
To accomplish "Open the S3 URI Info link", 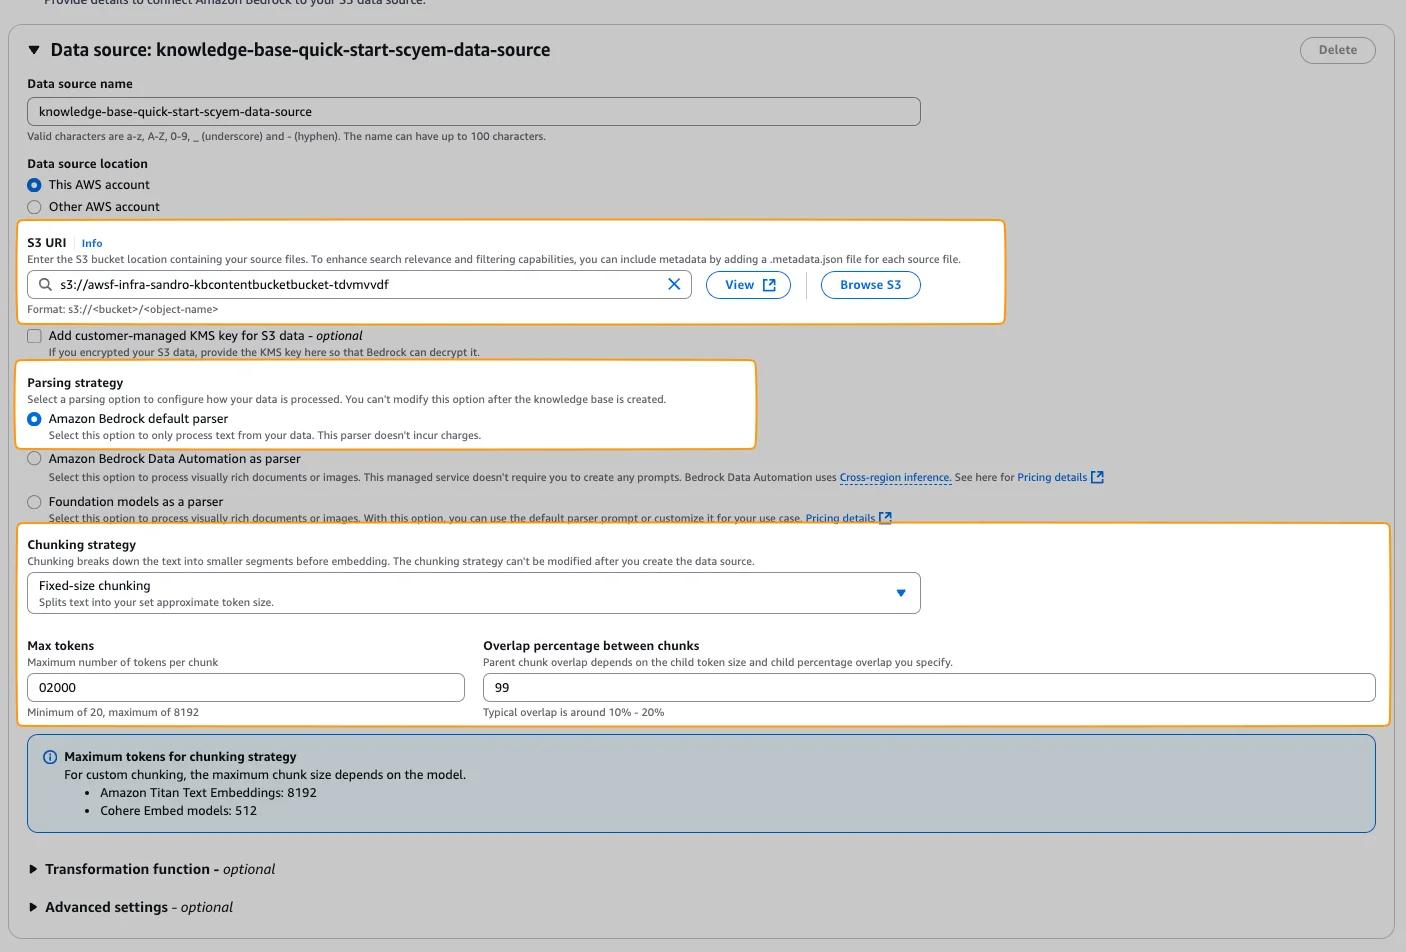I will point(92,243).
